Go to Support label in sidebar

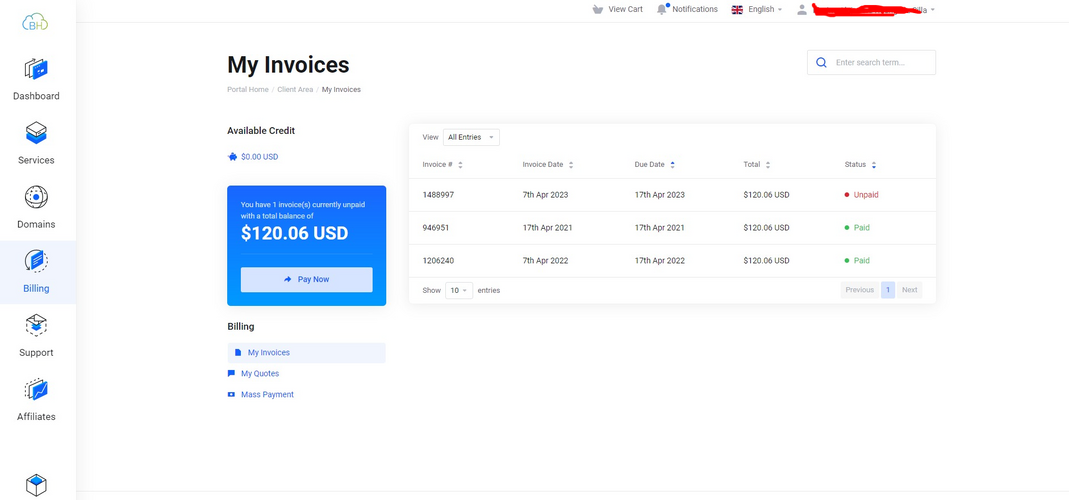(x=36, y=353)
